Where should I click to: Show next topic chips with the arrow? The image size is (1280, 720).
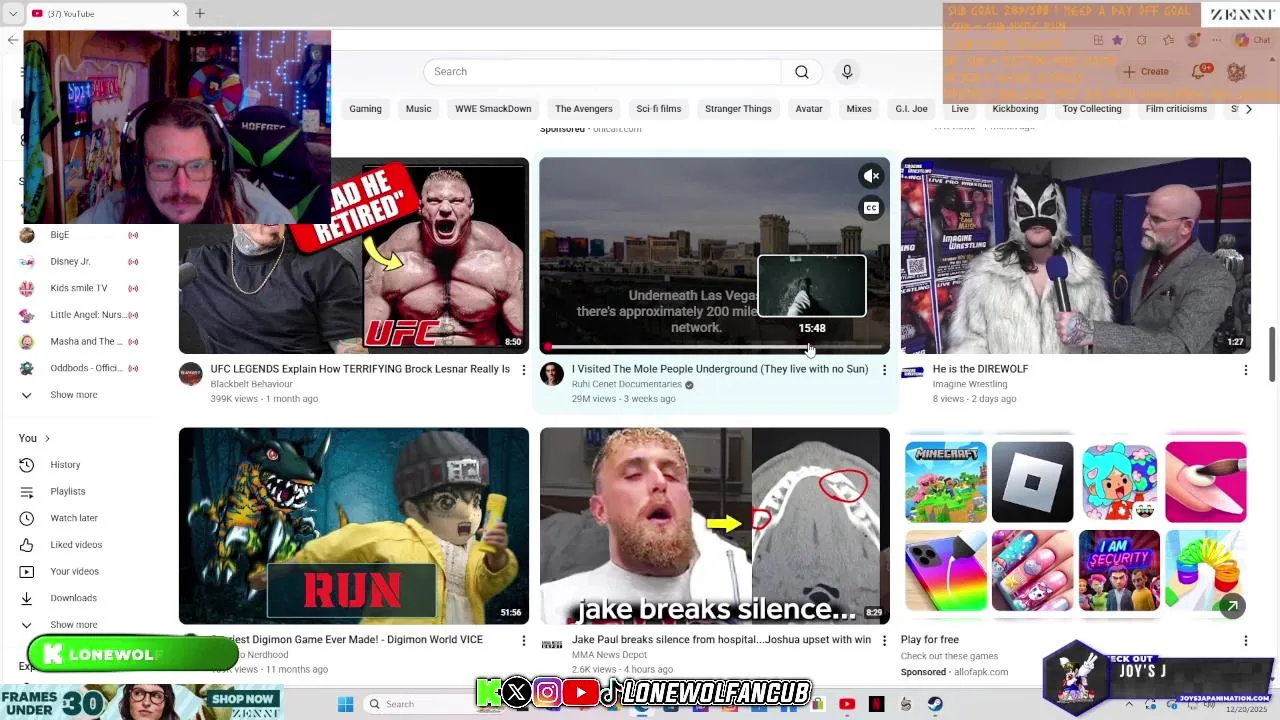tap(1248, 109)
